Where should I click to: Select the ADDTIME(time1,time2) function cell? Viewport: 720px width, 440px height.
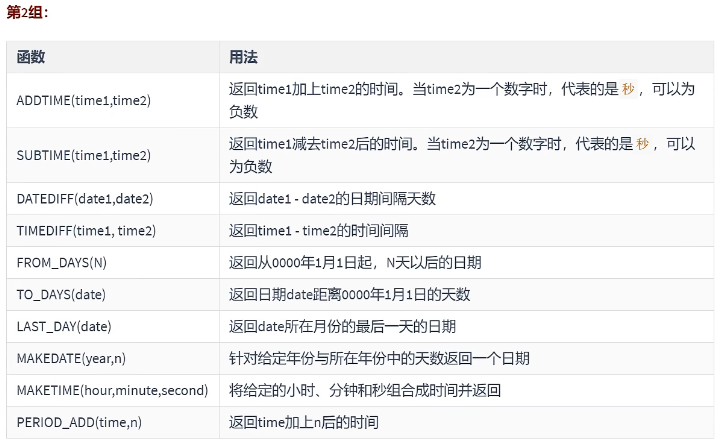tap(84, 100)
